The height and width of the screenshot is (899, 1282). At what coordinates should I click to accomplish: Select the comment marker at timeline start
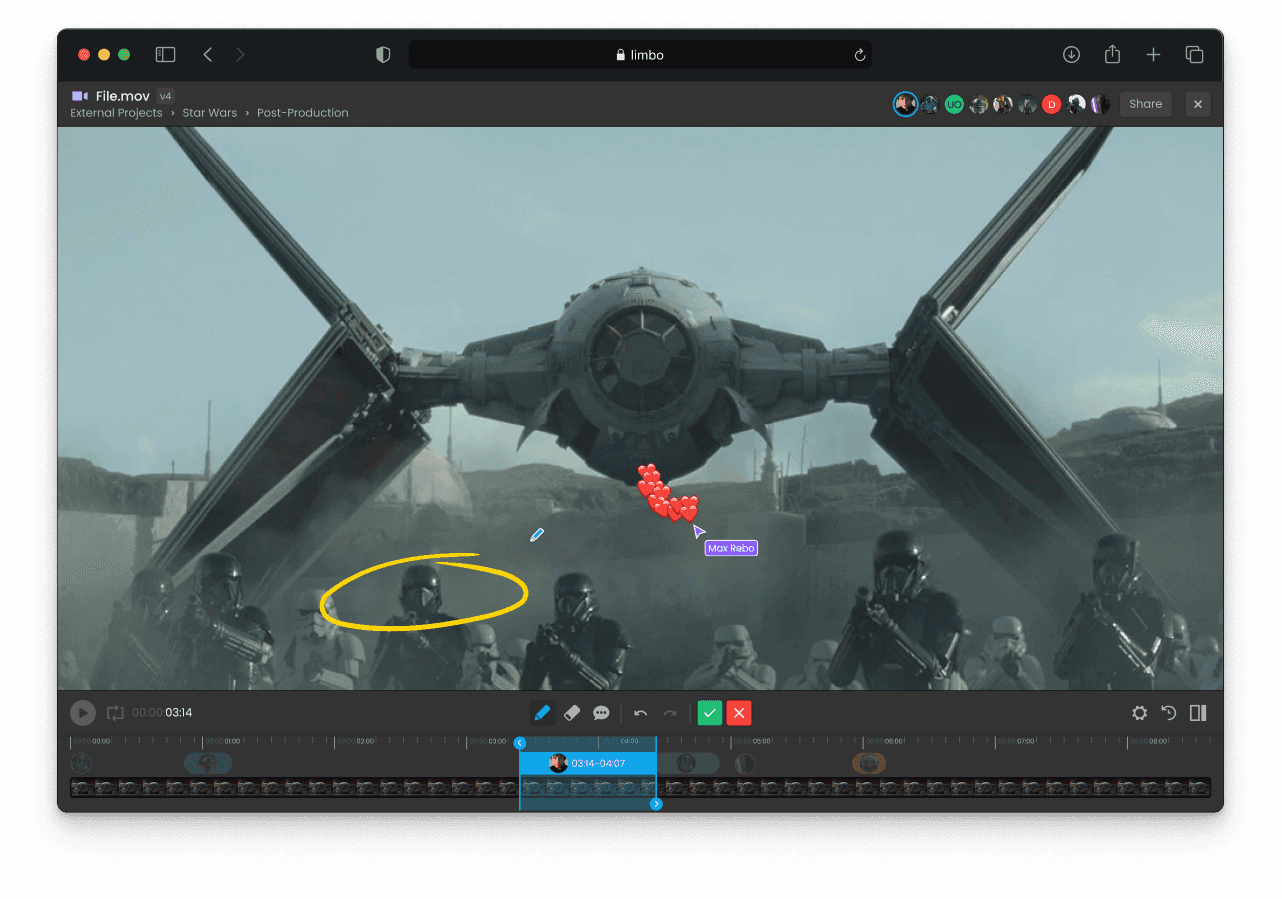coord(81,764)
